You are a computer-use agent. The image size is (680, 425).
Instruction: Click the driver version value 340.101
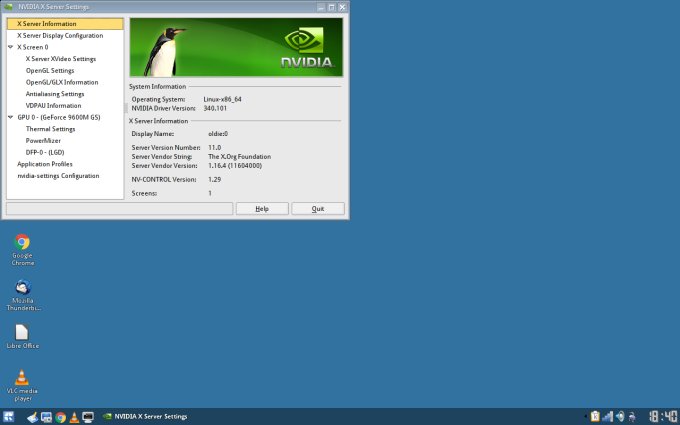click(x=215, y=108)
